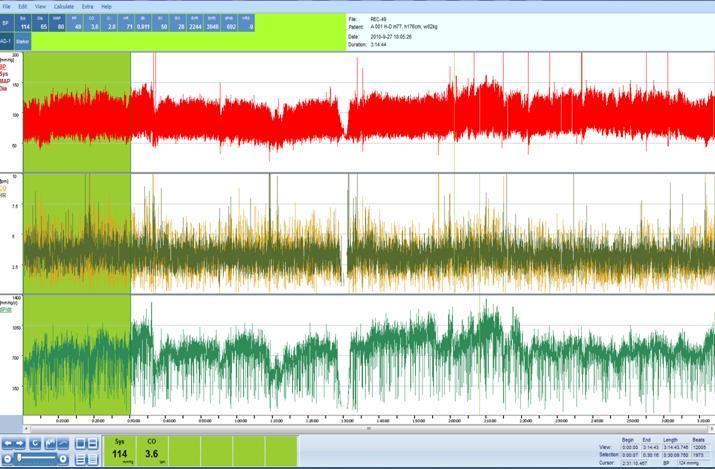
Task: Click the scroll right arrow button
Action: (20, 443)
